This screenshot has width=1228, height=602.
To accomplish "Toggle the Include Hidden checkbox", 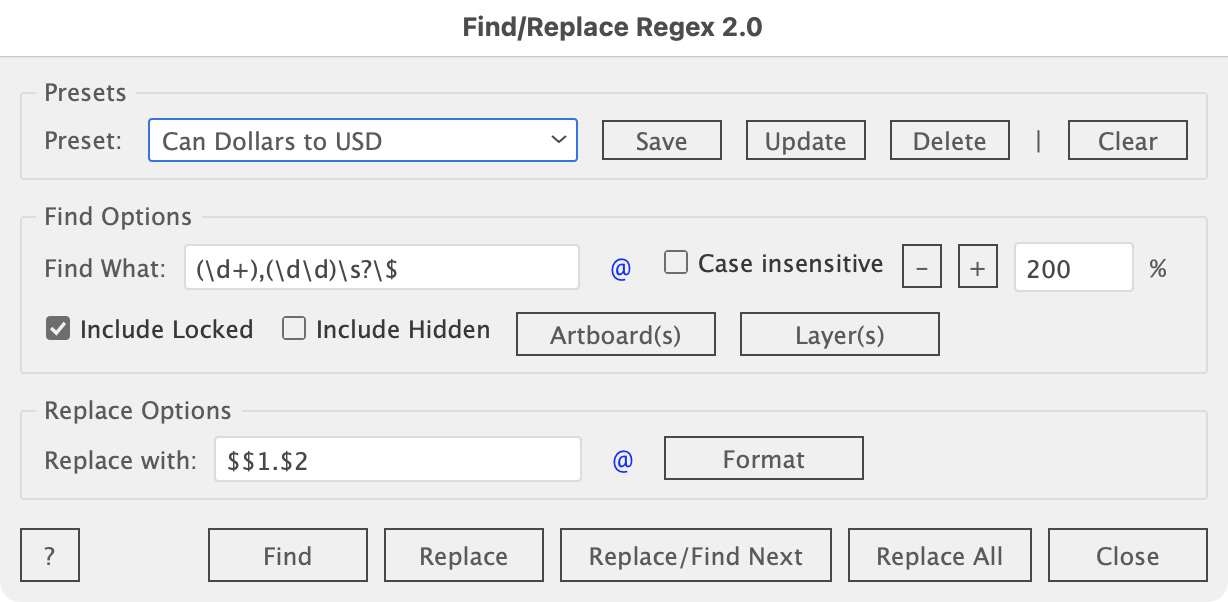I will click(x=294, y=329).
